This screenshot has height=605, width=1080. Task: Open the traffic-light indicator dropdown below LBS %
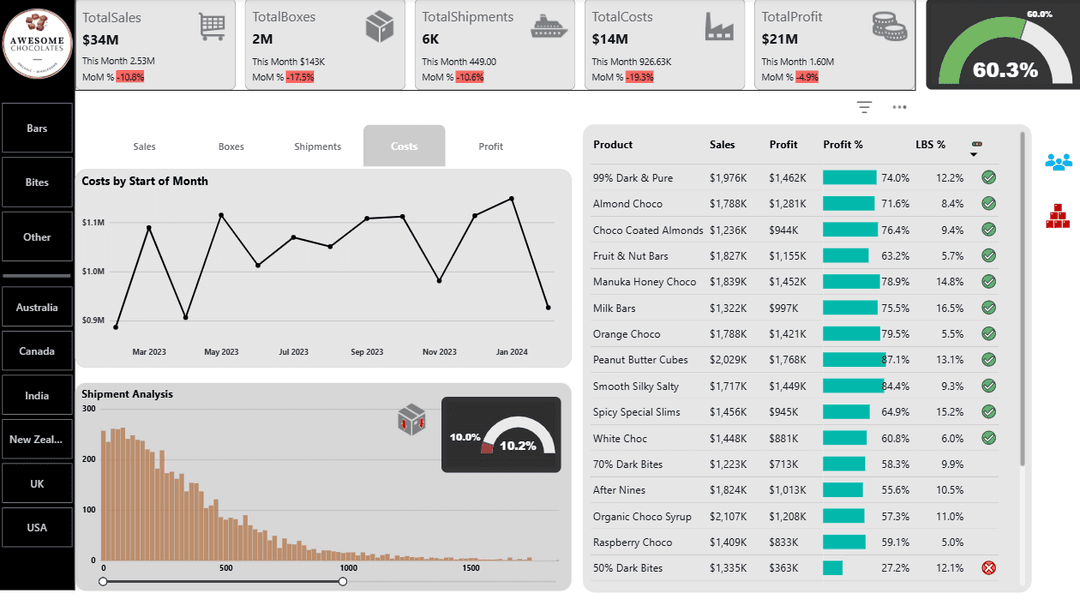(x=976, y=152)
